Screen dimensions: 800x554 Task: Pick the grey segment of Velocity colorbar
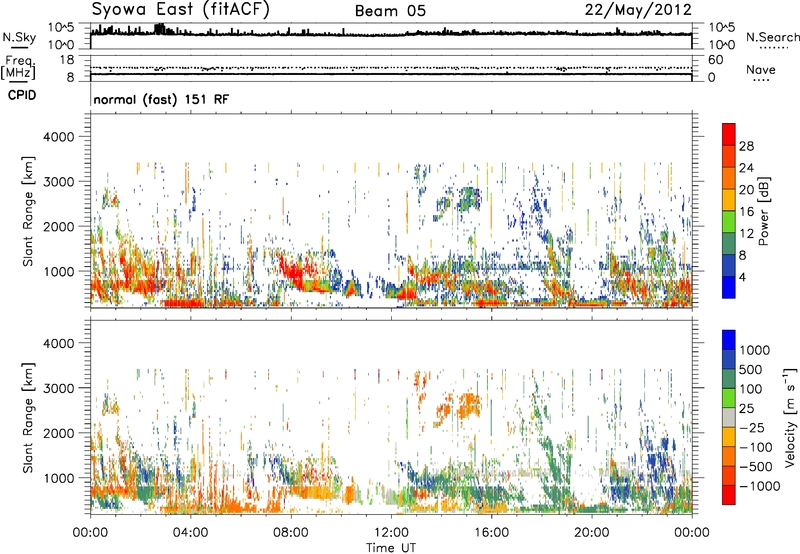729,418
